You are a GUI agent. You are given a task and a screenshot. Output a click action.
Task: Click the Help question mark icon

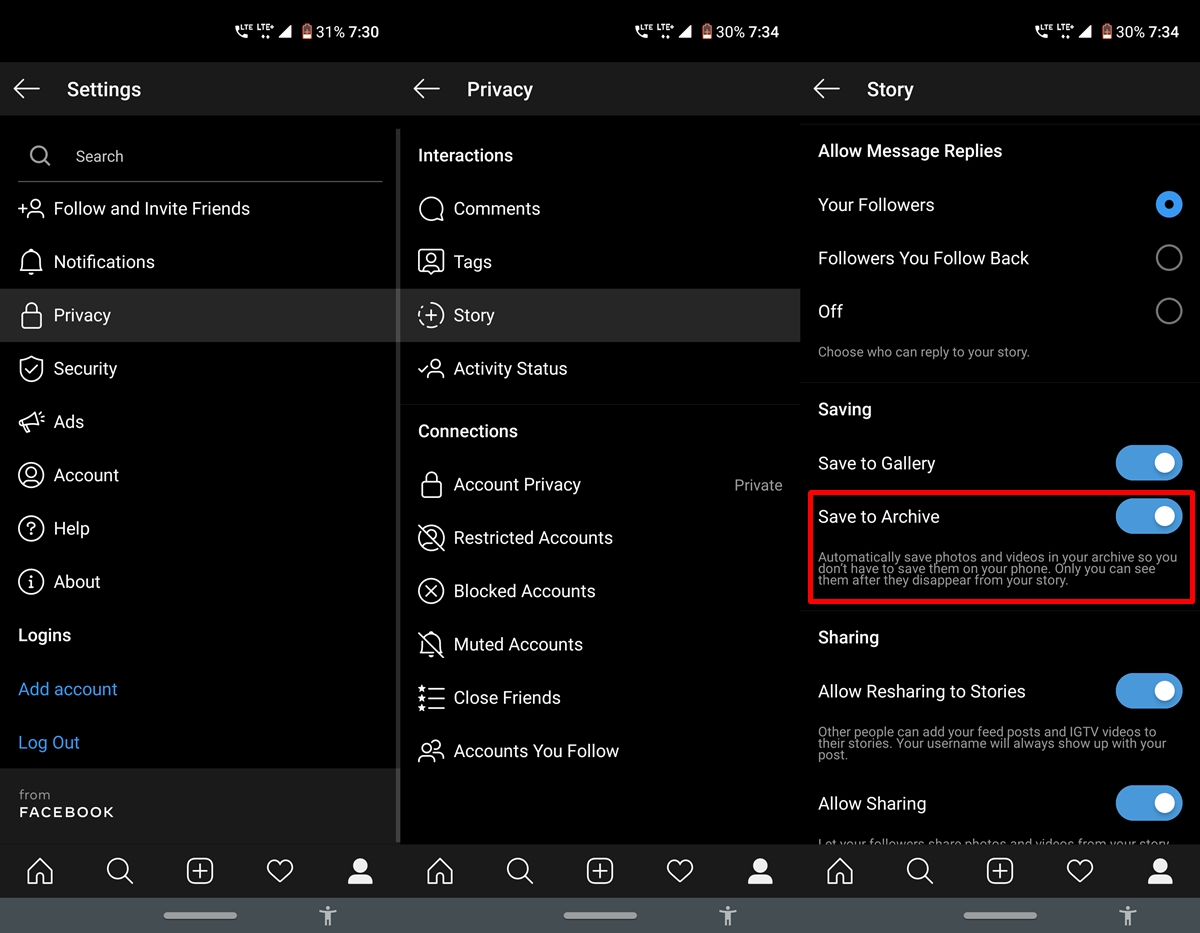(x=31, y=529)
